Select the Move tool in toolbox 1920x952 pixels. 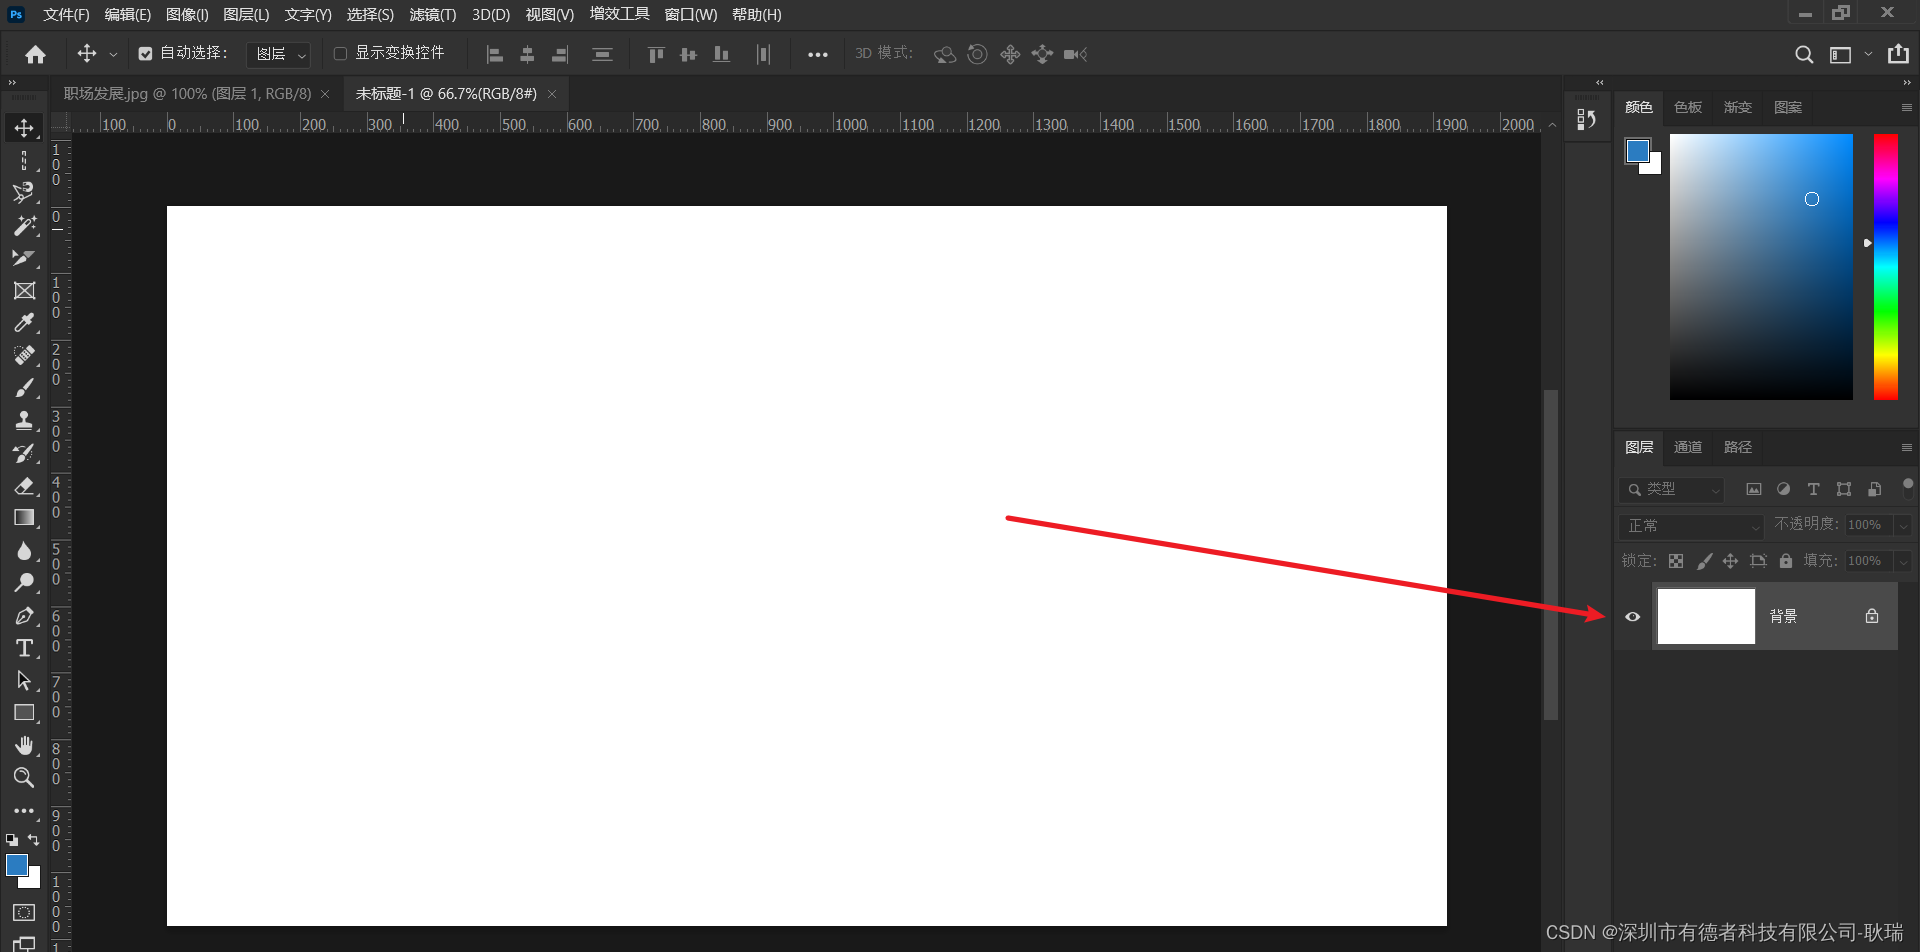(24, 128)
